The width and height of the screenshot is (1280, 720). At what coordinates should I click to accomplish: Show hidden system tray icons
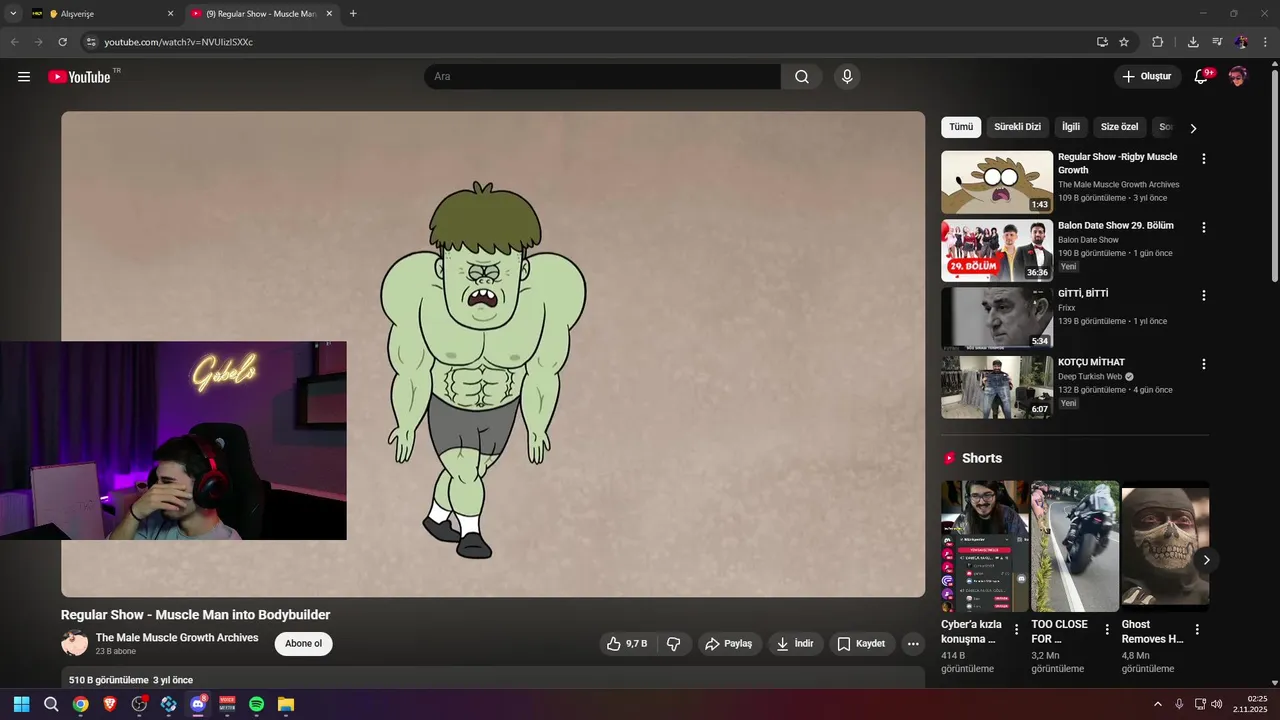(1158, 704)
